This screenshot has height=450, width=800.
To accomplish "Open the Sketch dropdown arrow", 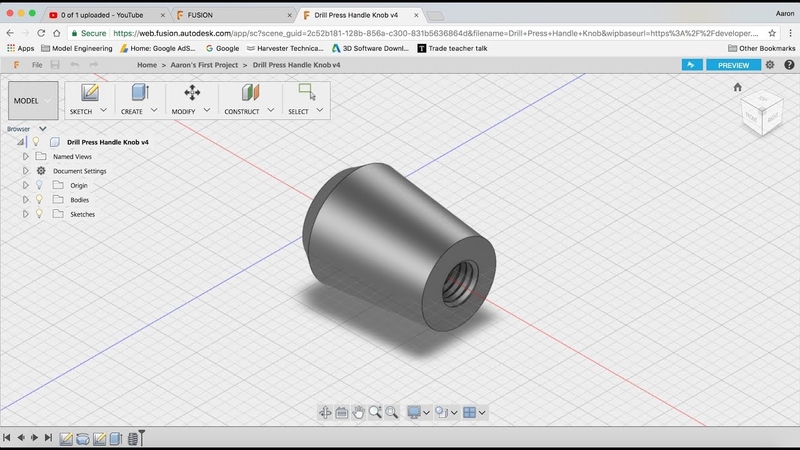I will pyautogui.click(x=104, y=110).
